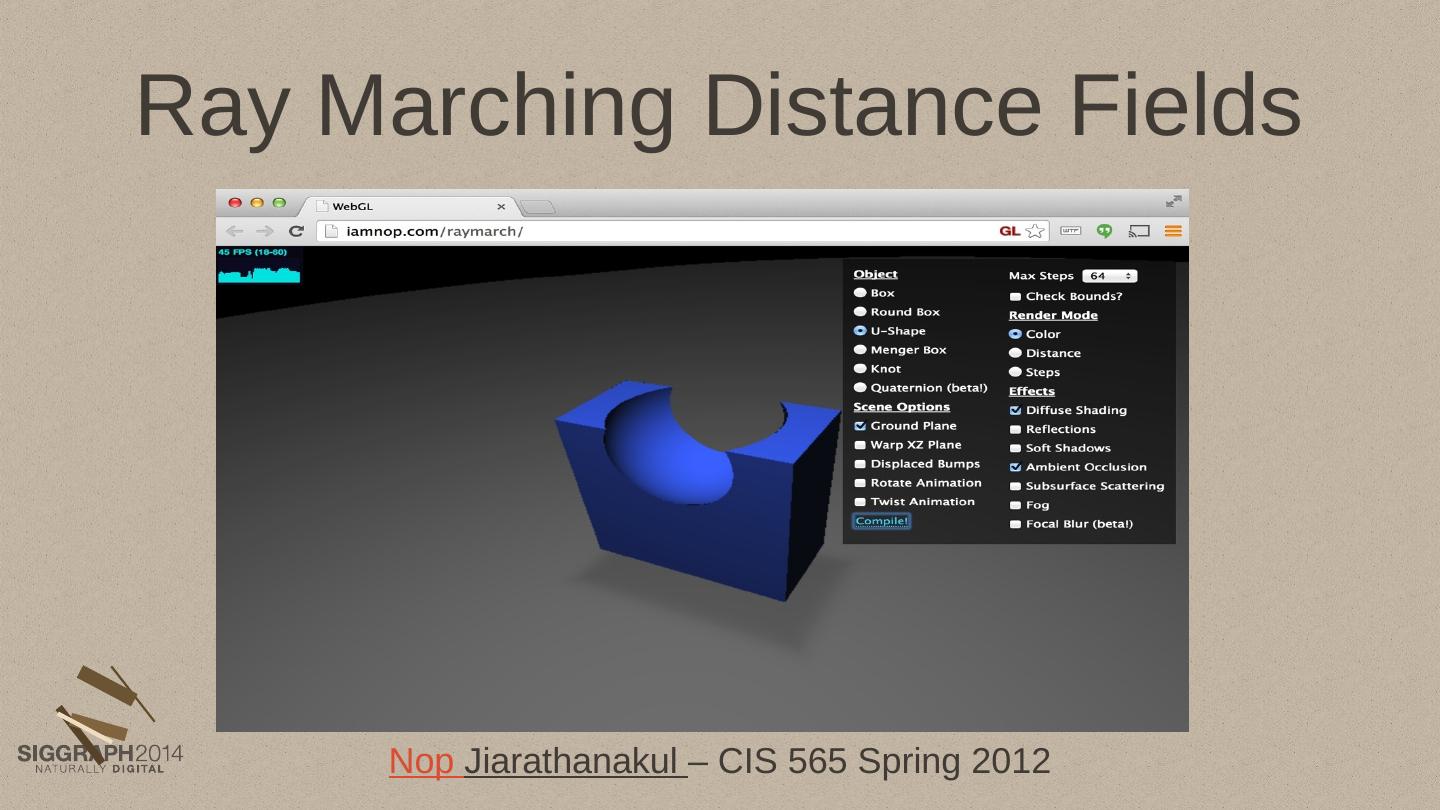Click the FPS stats graph
The image size is (1440, 810).
pyautogui.click(x=259, y=265)
